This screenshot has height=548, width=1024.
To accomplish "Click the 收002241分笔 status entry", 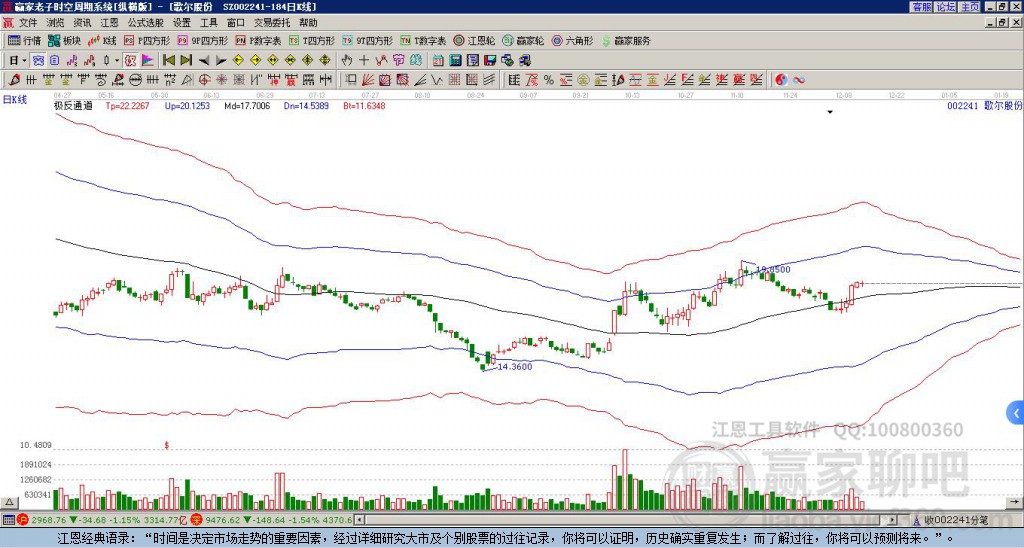I will pos(955,520).
